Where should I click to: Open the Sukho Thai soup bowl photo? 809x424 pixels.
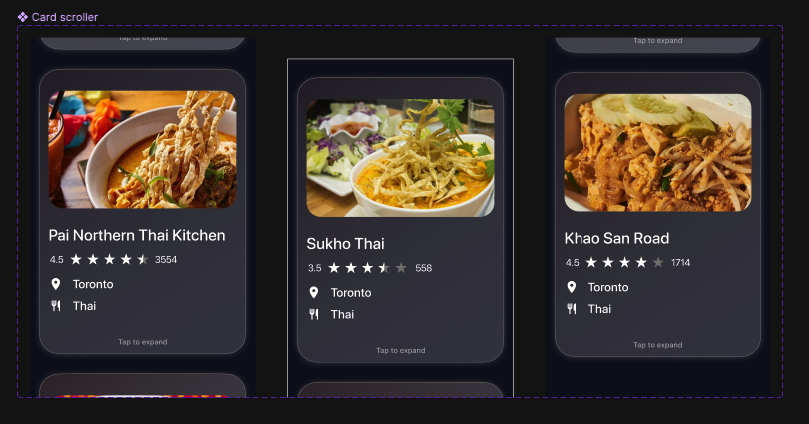pos(400,158)
